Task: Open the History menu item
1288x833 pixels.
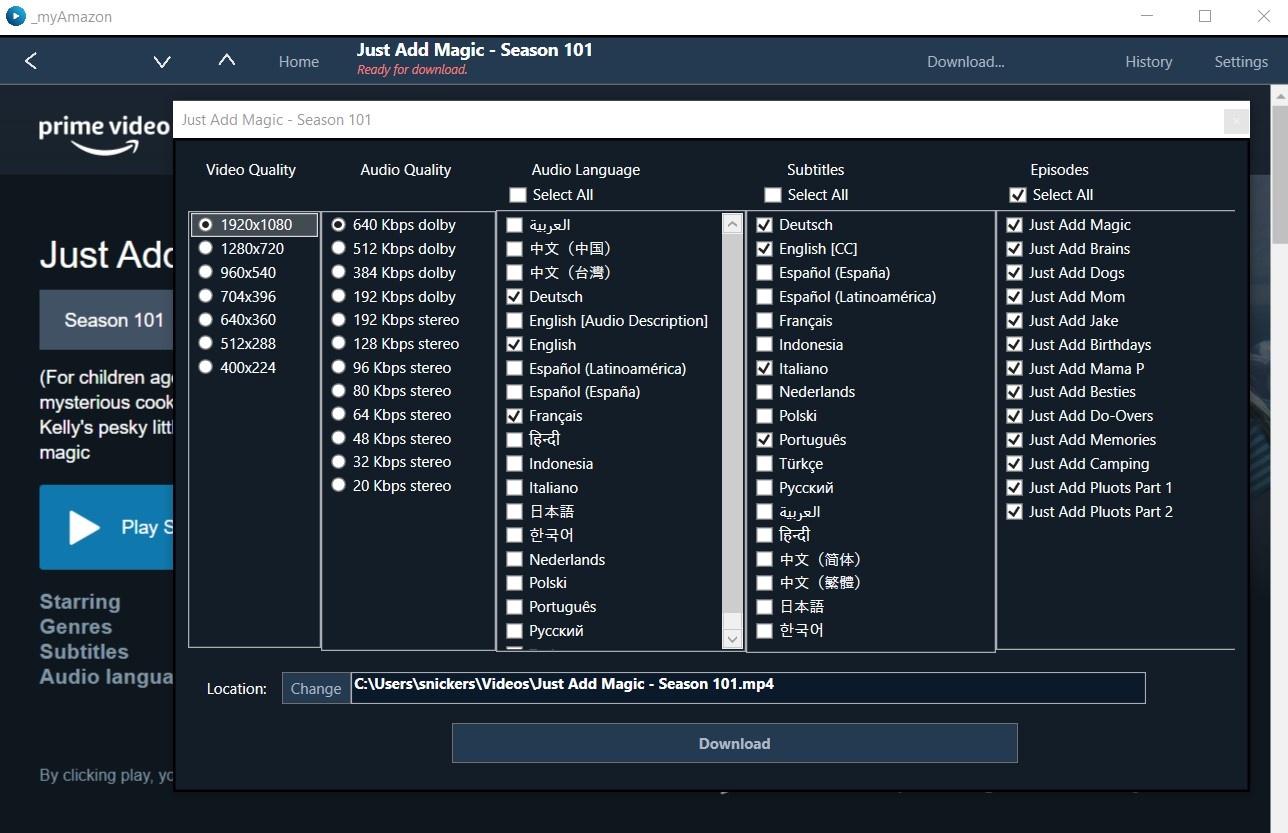Action: [x=1149, y=62]
